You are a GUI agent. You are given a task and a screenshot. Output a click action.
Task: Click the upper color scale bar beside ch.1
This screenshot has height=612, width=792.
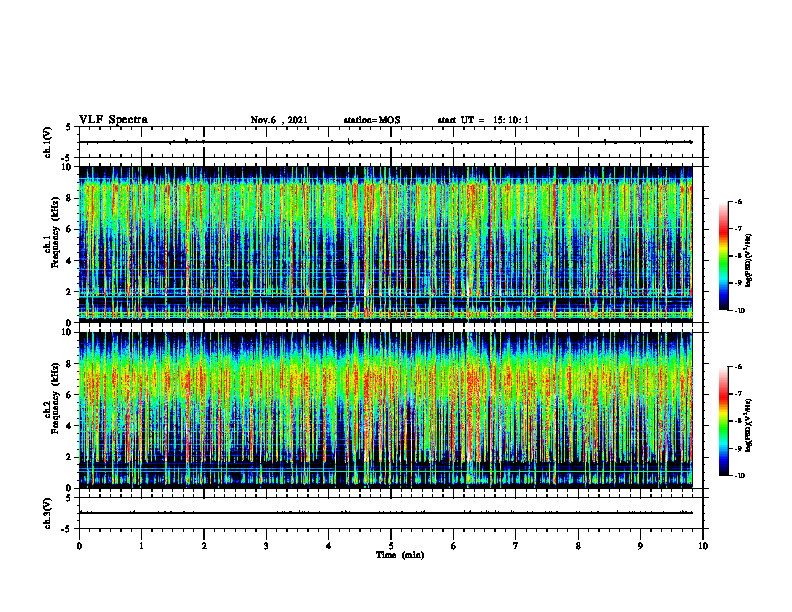[x=724, y=256]
